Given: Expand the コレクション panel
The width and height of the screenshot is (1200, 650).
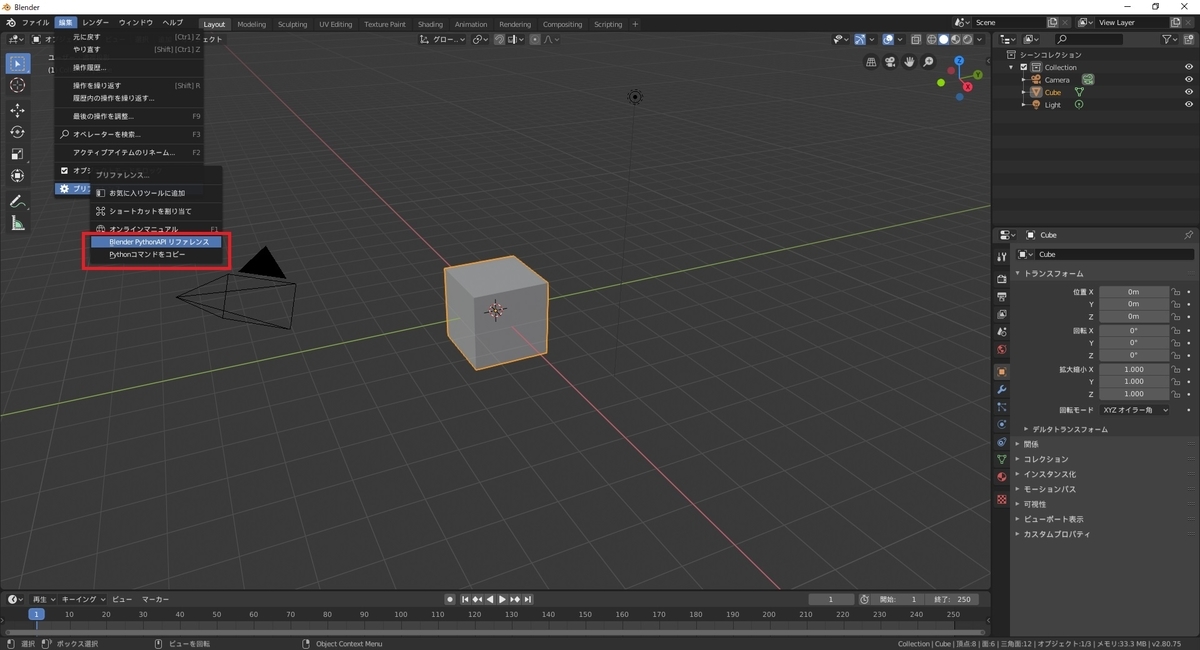Looking at the screenshot, I should tap(1045, 459).
